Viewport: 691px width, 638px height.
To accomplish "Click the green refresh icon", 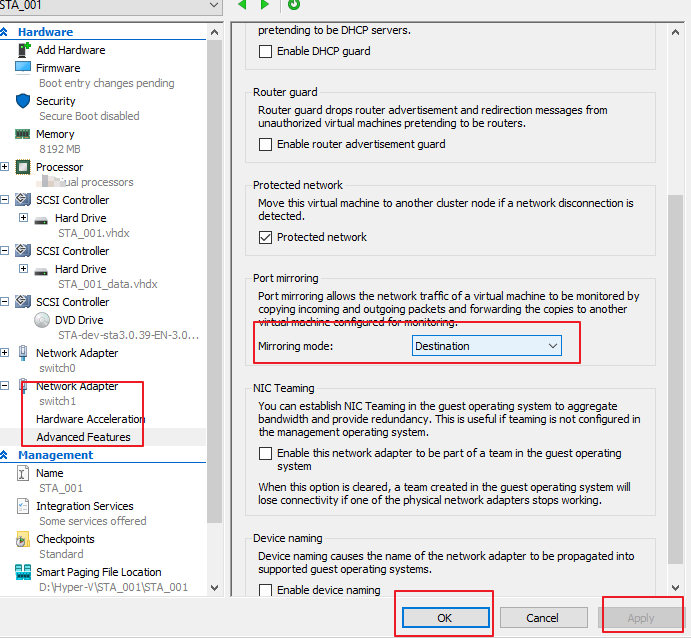I will 293,4.
